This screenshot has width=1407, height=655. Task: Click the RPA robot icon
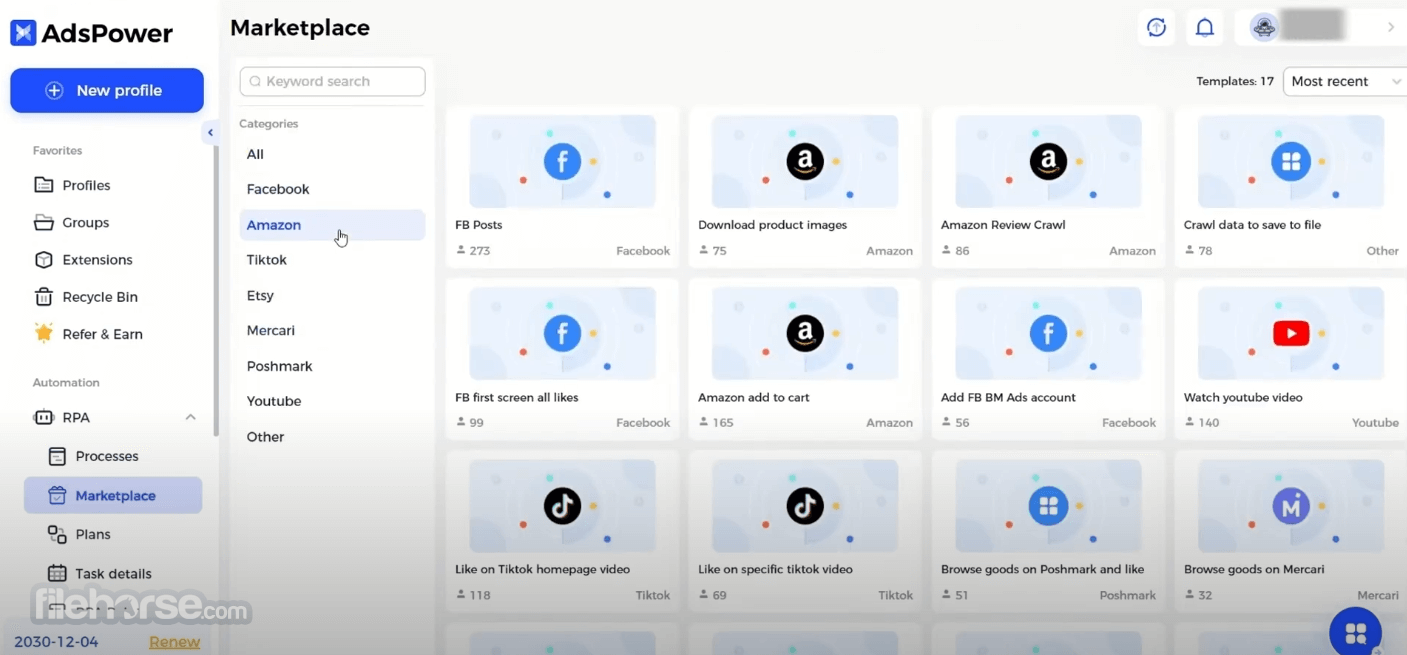click(44, 417)
